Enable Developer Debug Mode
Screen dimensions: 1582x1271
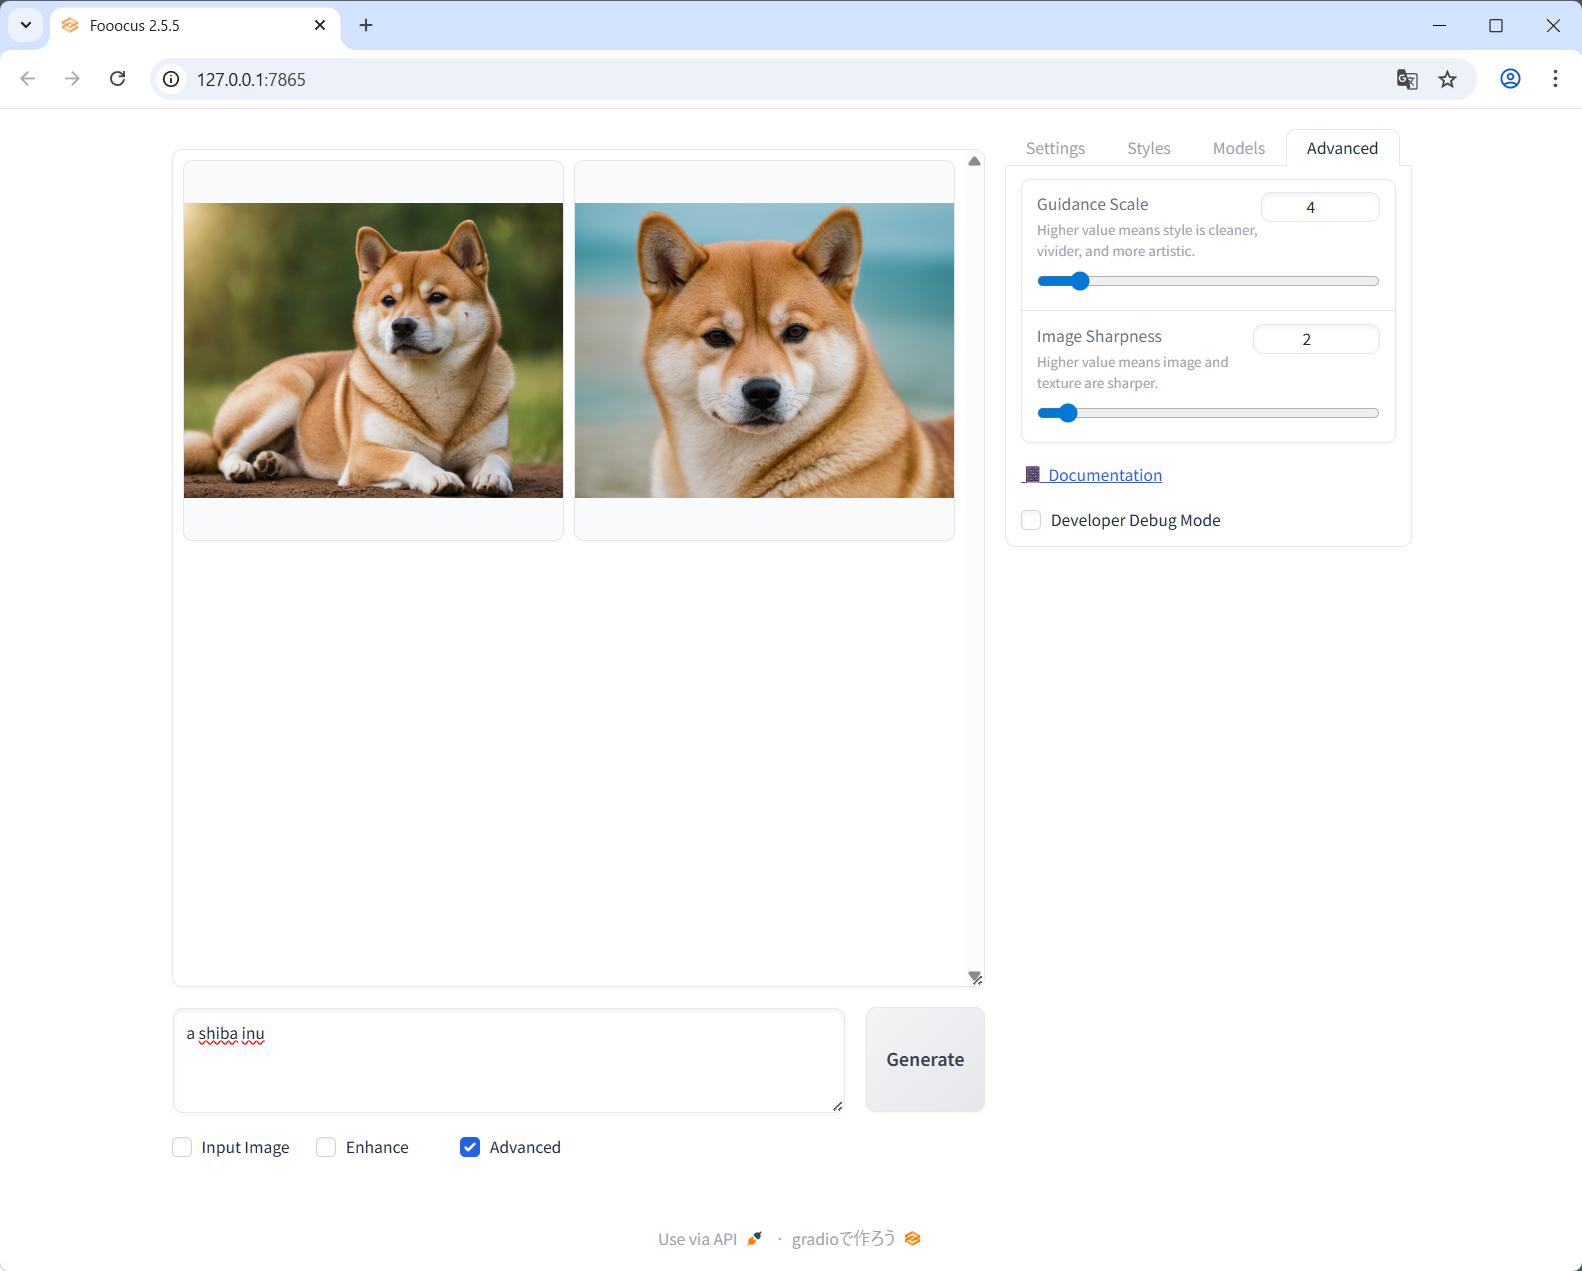[1031, 520]
